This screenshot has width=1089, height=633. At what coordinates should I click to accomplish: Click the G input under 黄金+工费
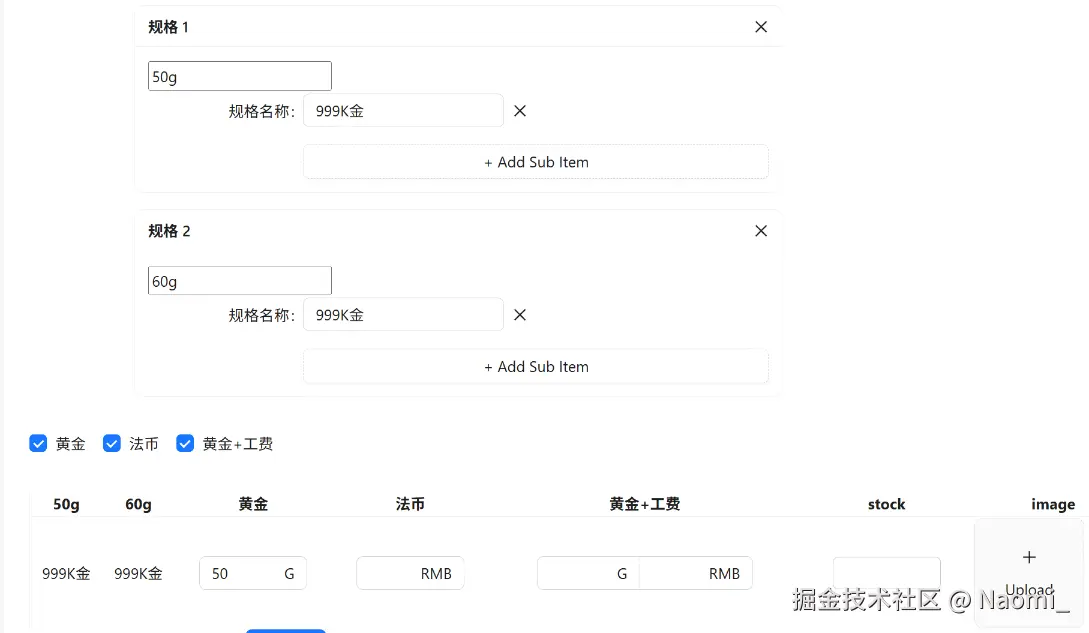tap(588, 573)
